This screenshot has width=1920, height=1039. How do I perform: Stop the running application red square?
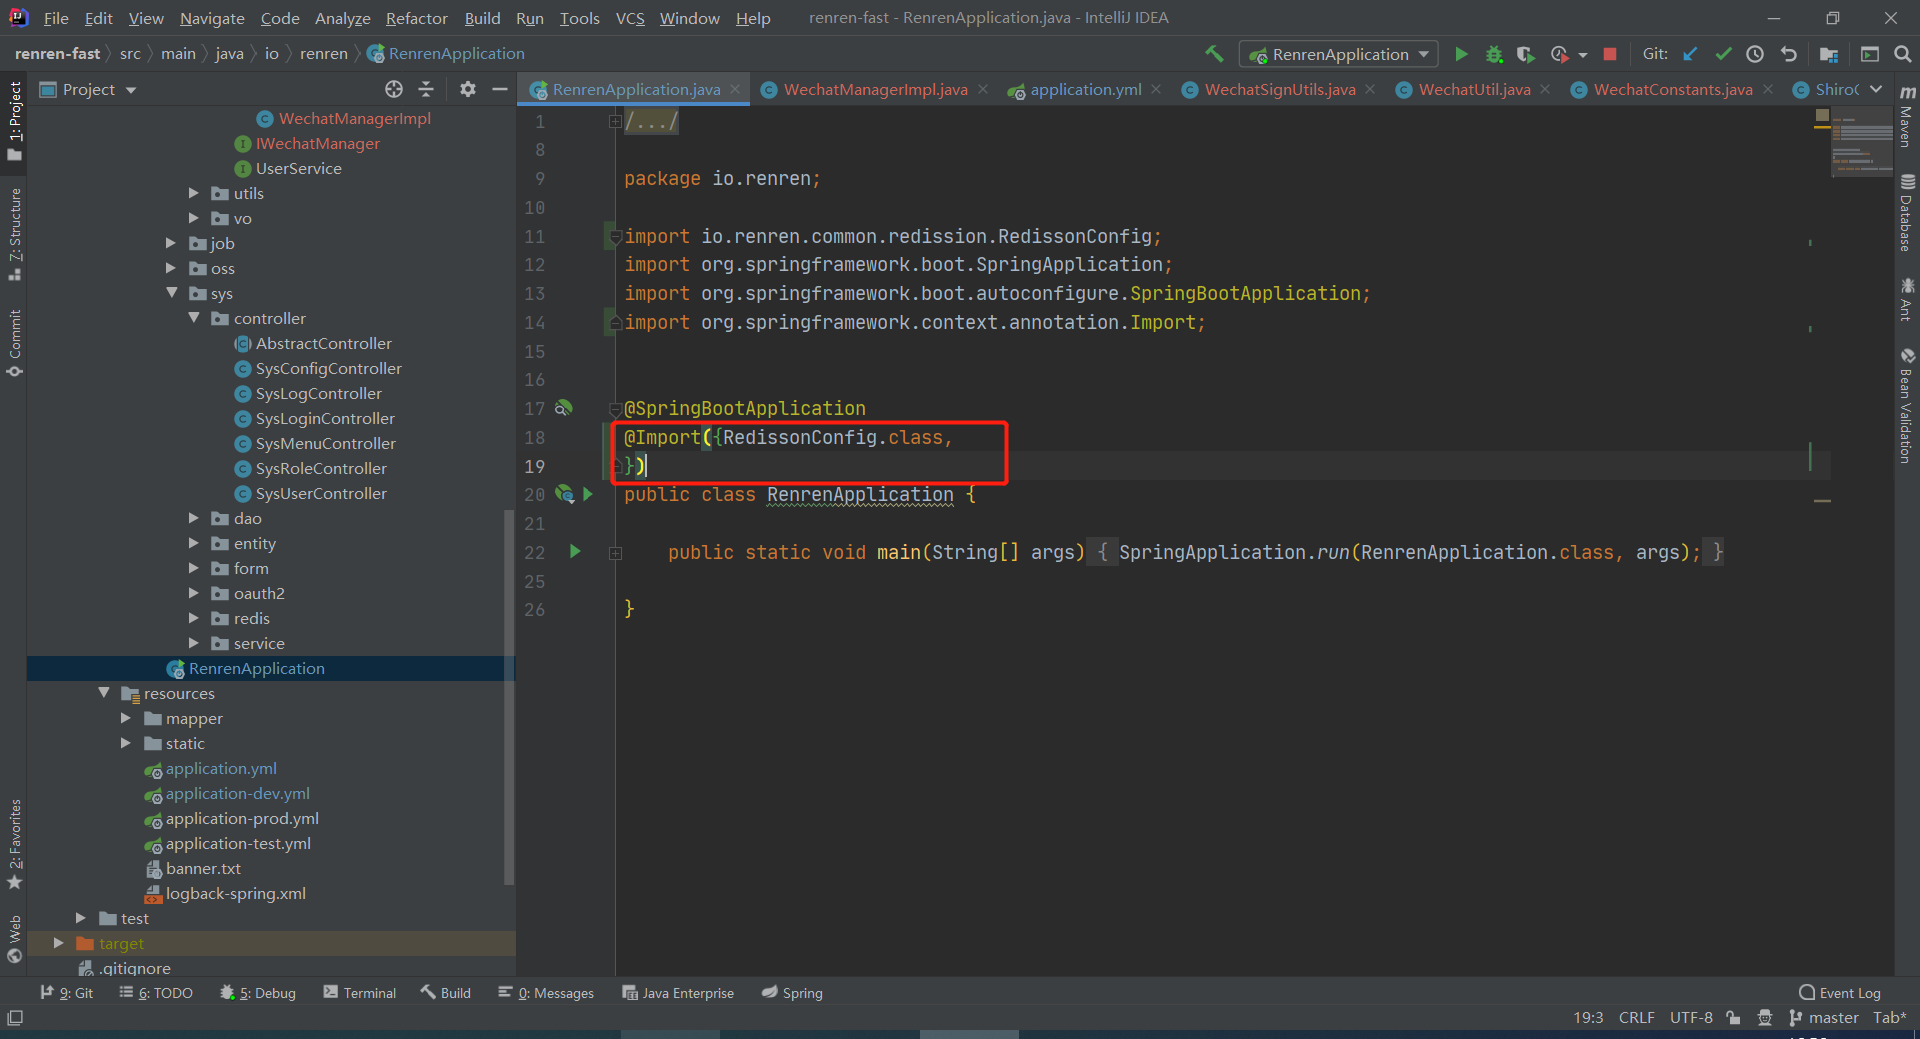(1610, 54)
